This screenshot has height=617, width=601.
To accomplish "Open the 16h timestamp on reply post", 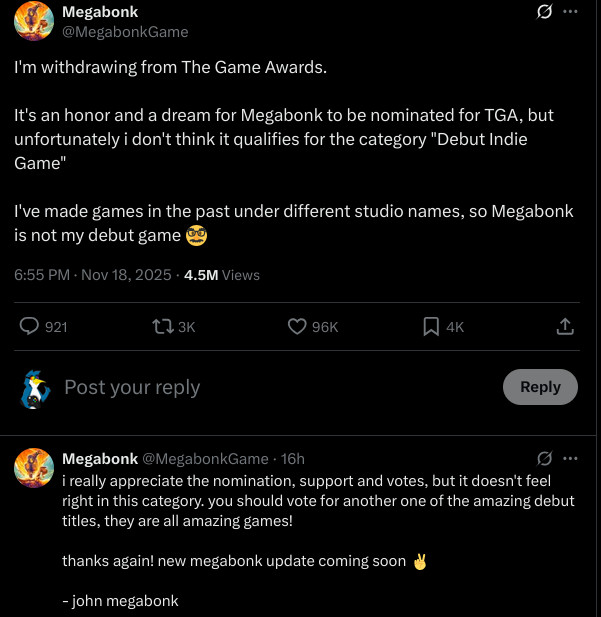I will coord(293,458).
